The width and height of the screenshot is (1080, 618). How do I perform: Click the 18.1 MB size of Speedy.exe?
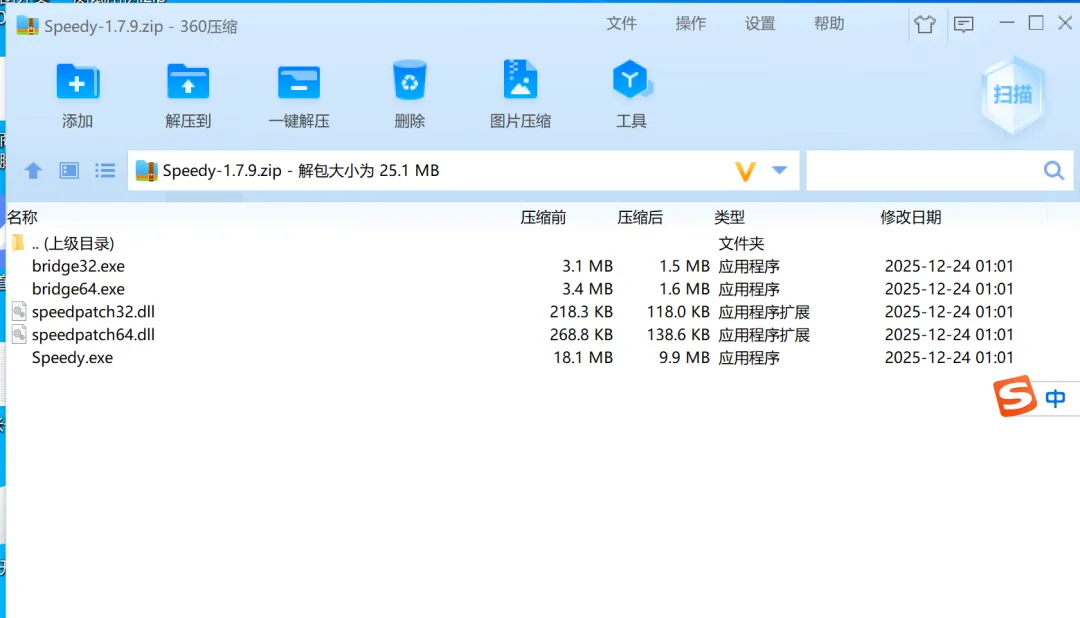pos(583,358)
